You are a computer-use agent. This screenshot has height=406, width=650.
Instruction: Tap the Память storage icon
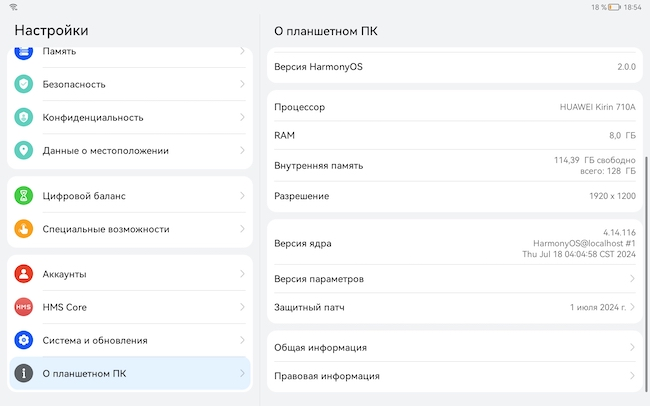(x=24, y=53)
